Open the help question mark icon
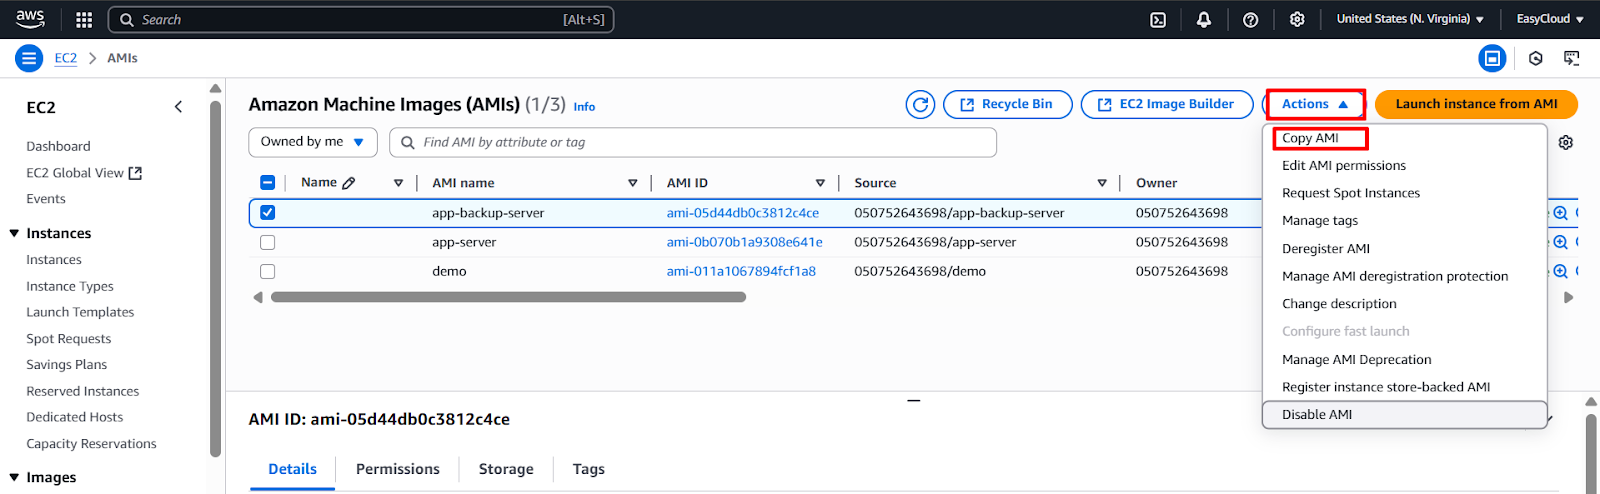Screen dimensions: 1600x494 (1250, 19)
